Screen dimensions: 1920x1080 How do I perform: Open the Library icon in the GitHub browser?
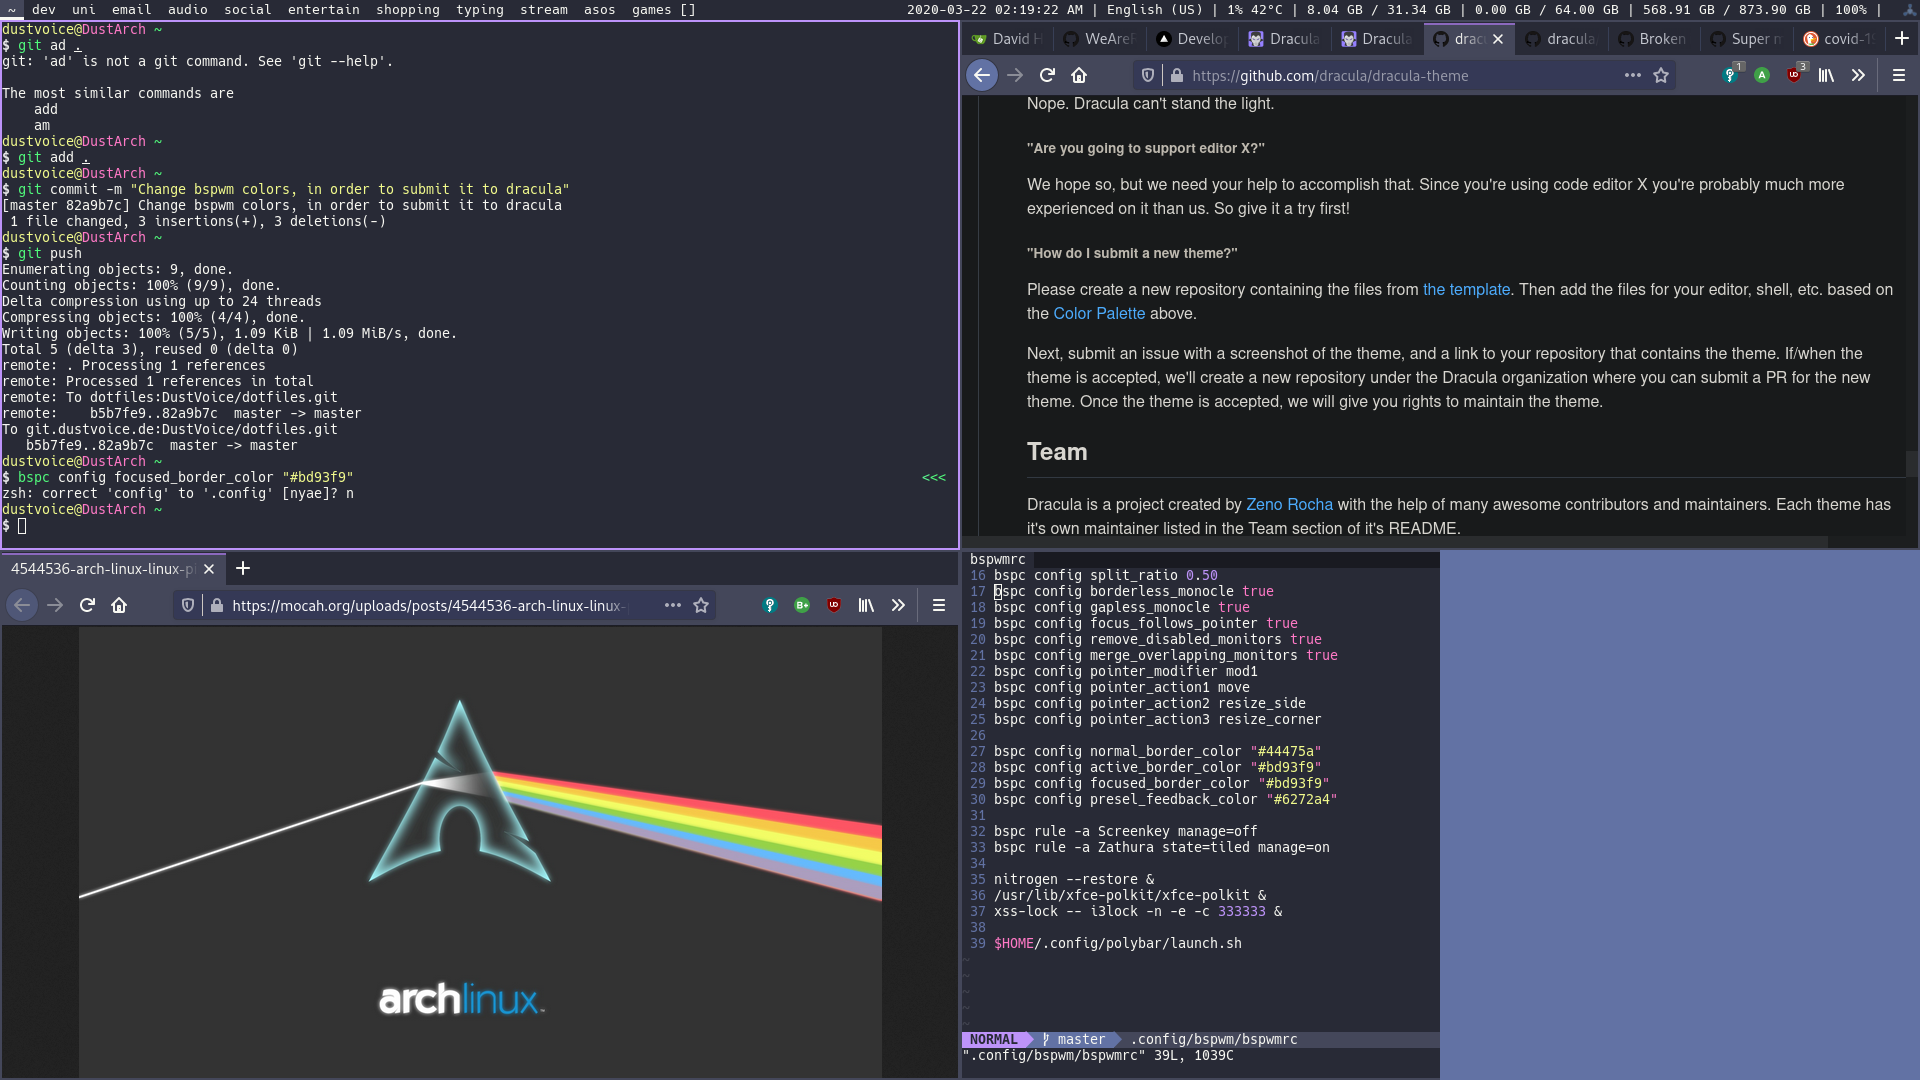[x=1826, y=75]
